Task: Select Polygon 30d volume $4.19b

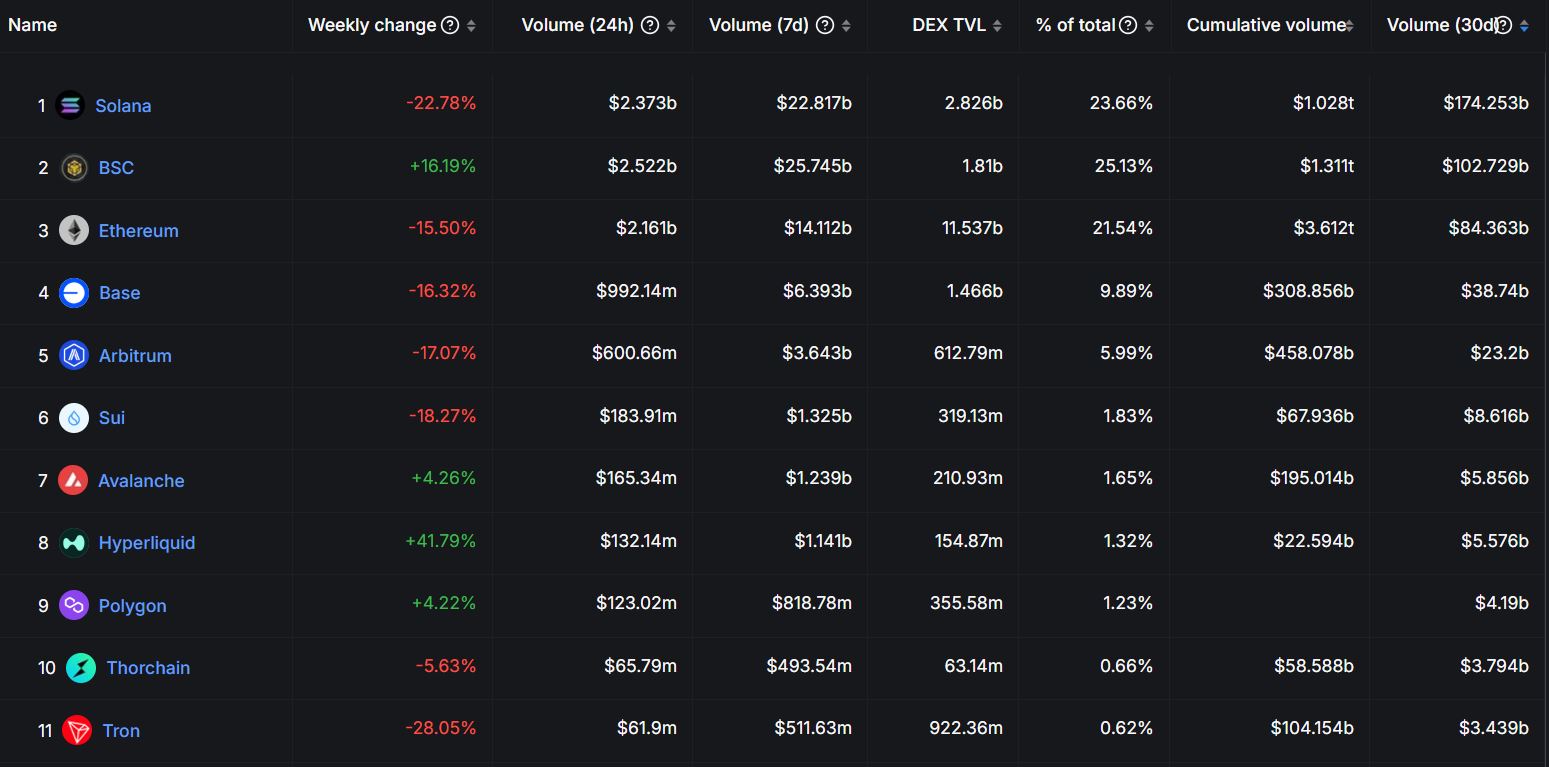Action: click(1502, 603)
